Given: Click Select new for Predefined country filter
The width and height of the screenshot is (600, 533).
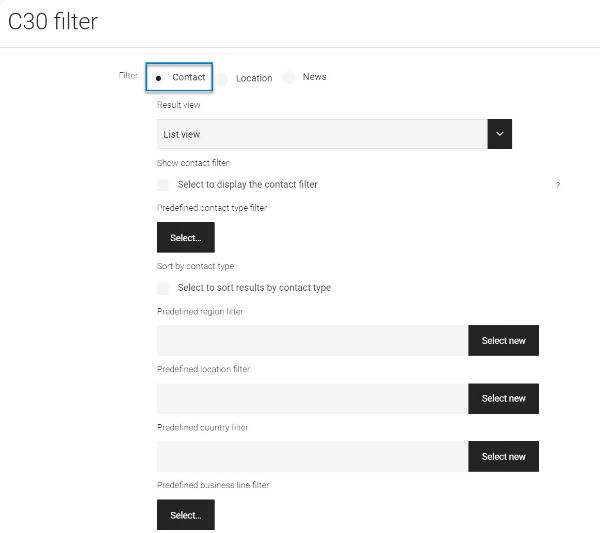Looking at the screenshot, I should (x=503, y=456).
